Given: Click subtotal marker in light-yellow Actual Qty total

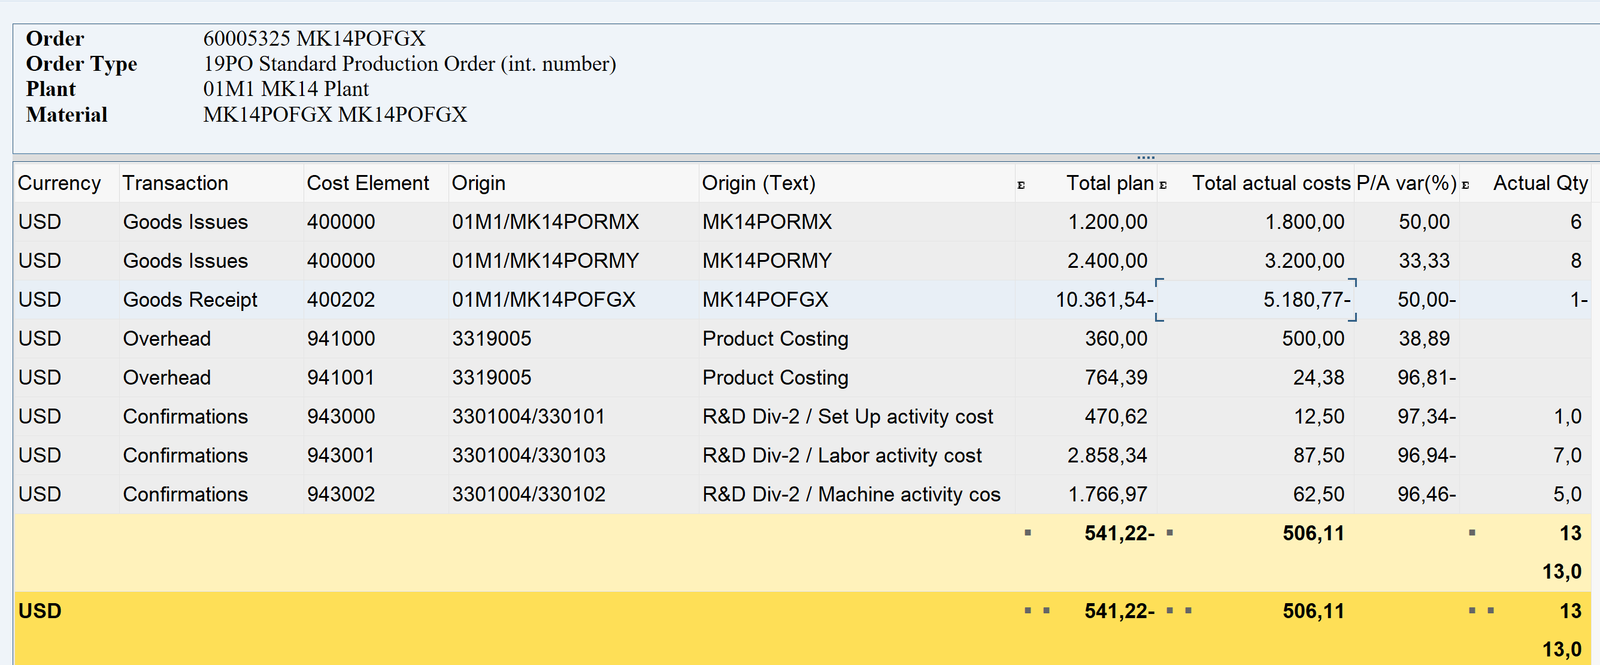Looking at the screenshot, I should [x=1472, y=533].
